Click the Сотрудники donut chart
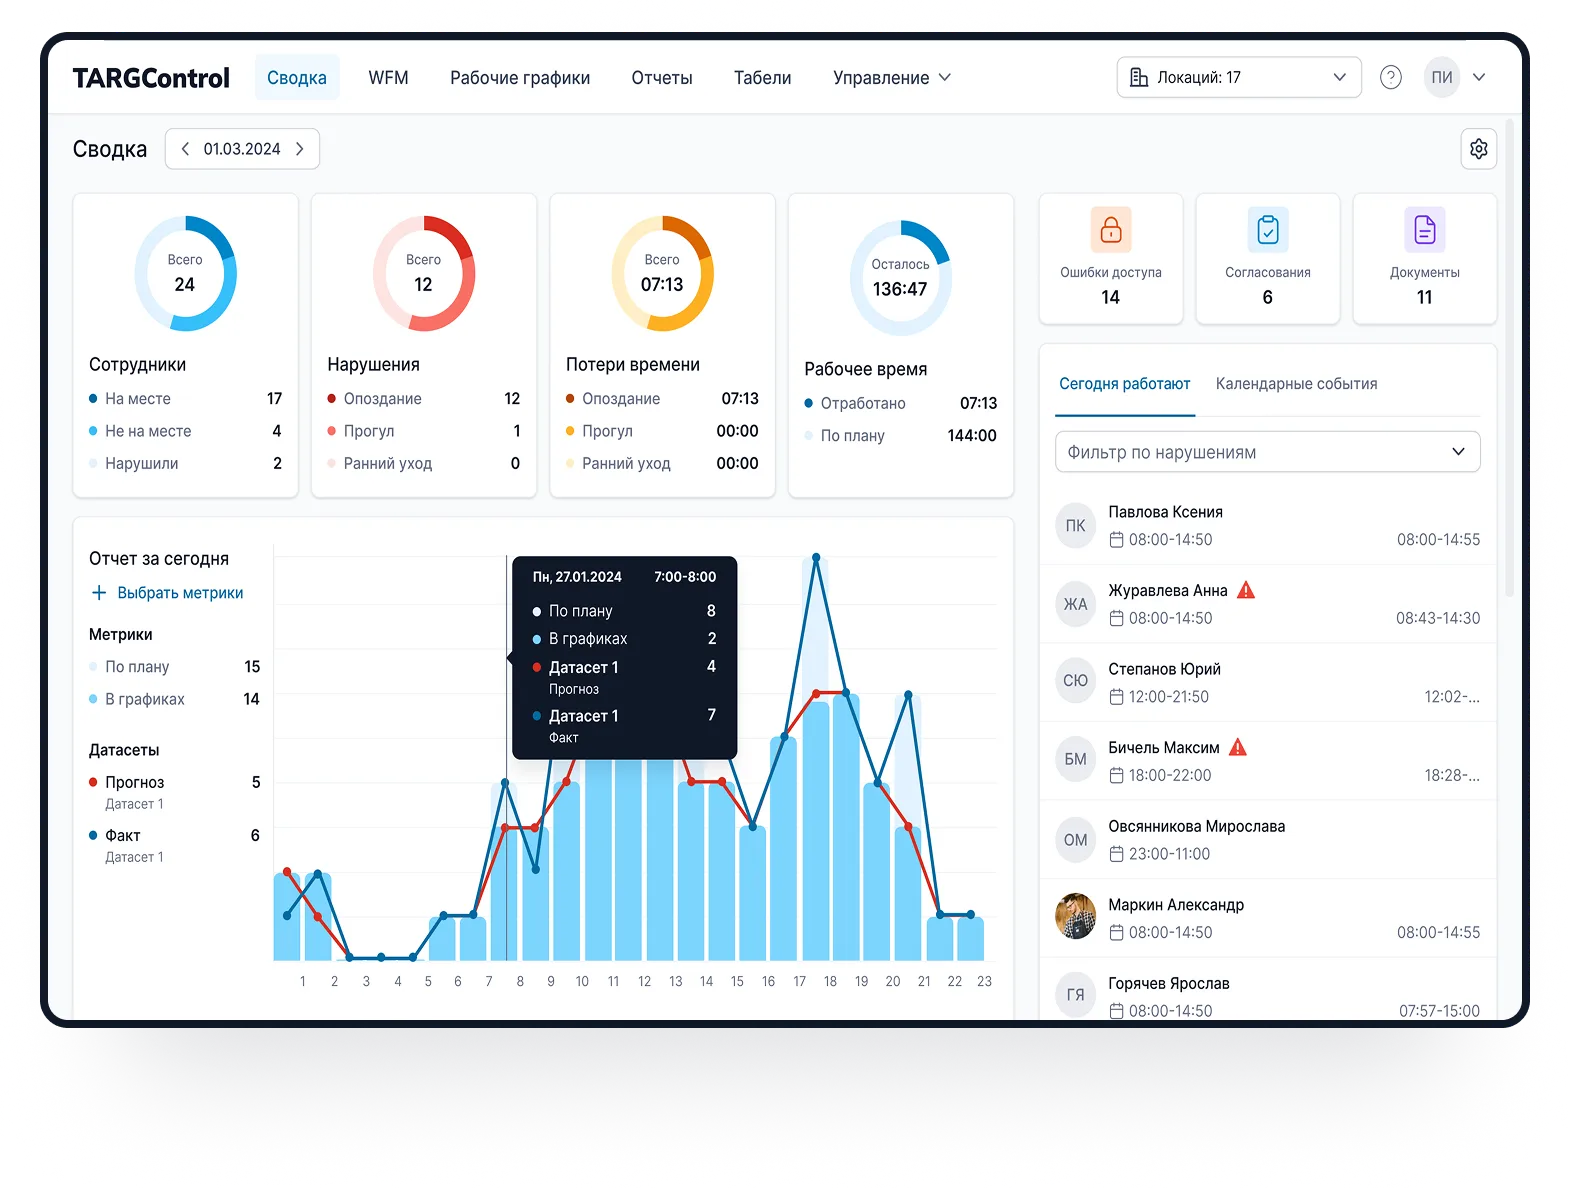This screenshot has width=1570, height=1188. 185,273
